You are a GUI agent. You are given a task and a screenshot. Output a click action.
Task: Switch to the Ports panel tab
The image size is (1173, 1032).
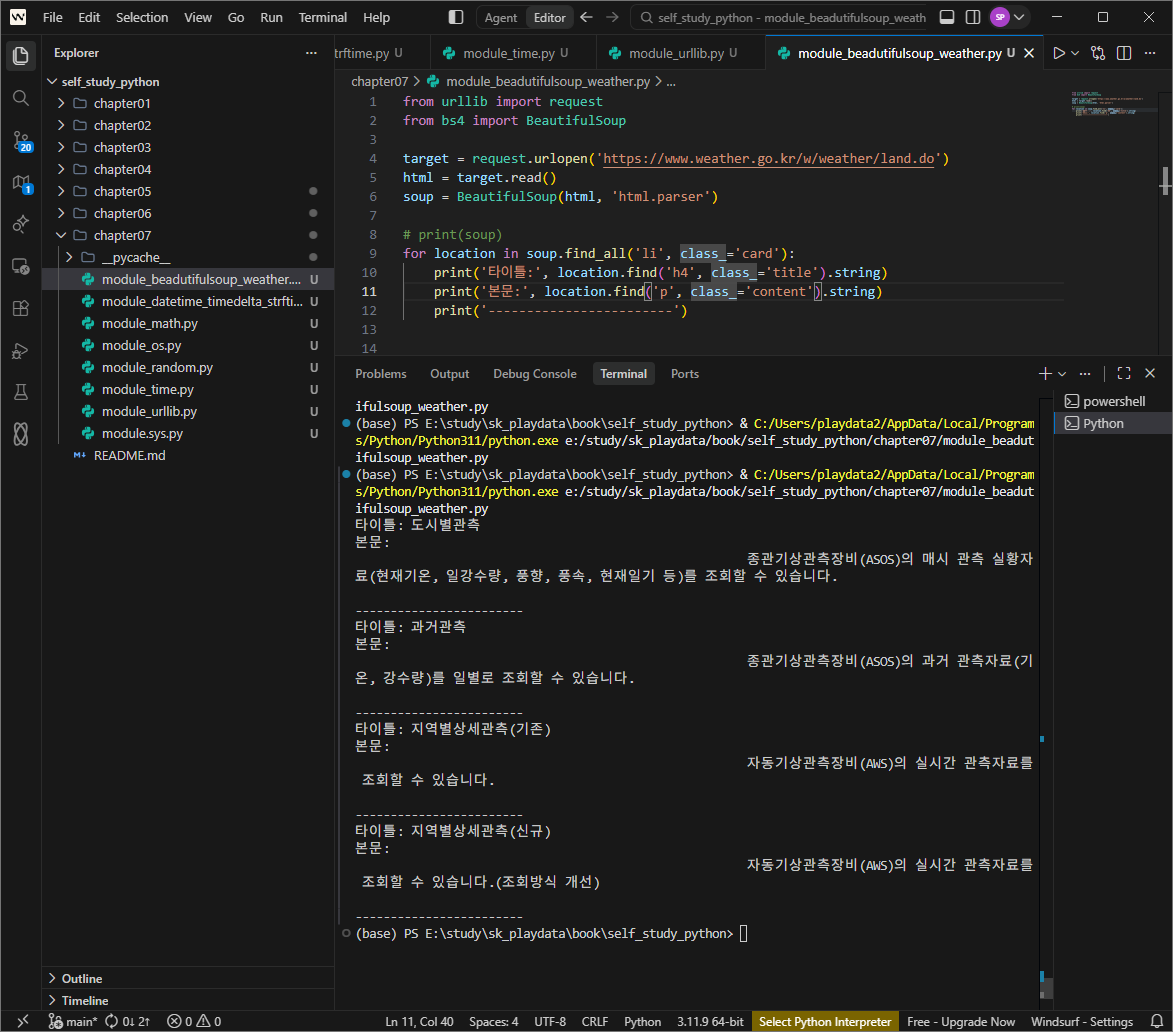pos(684,374)
